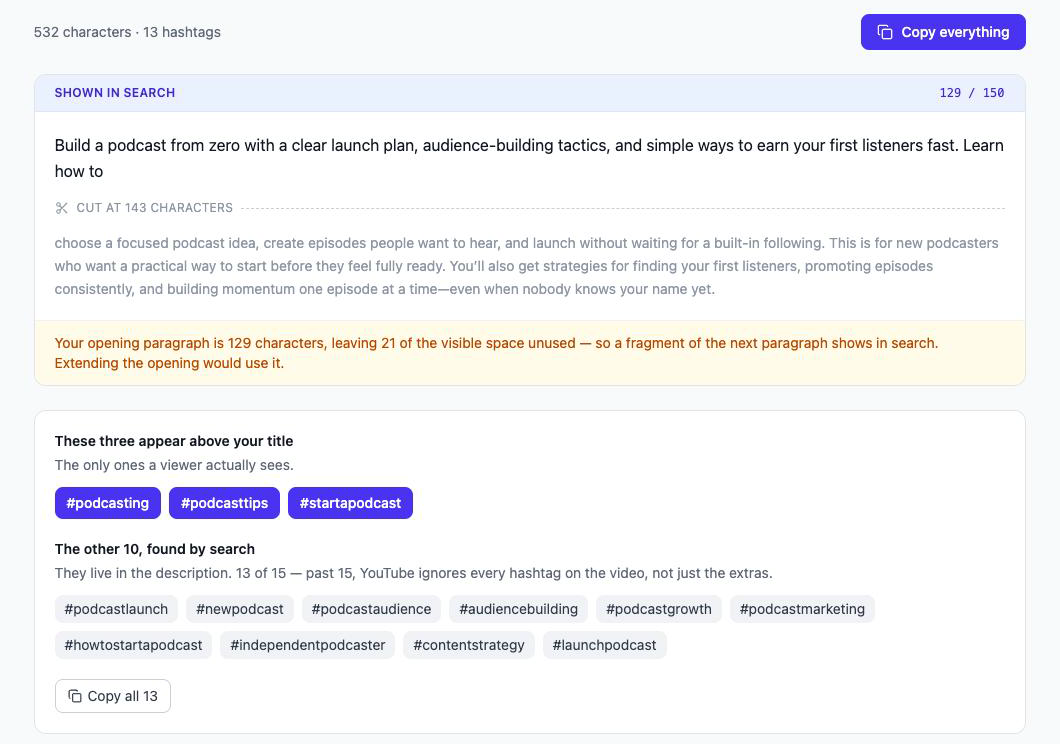Click the Copy all 13 button
This screenshot has width=1060, height=744.
click(x=113, y=696)
